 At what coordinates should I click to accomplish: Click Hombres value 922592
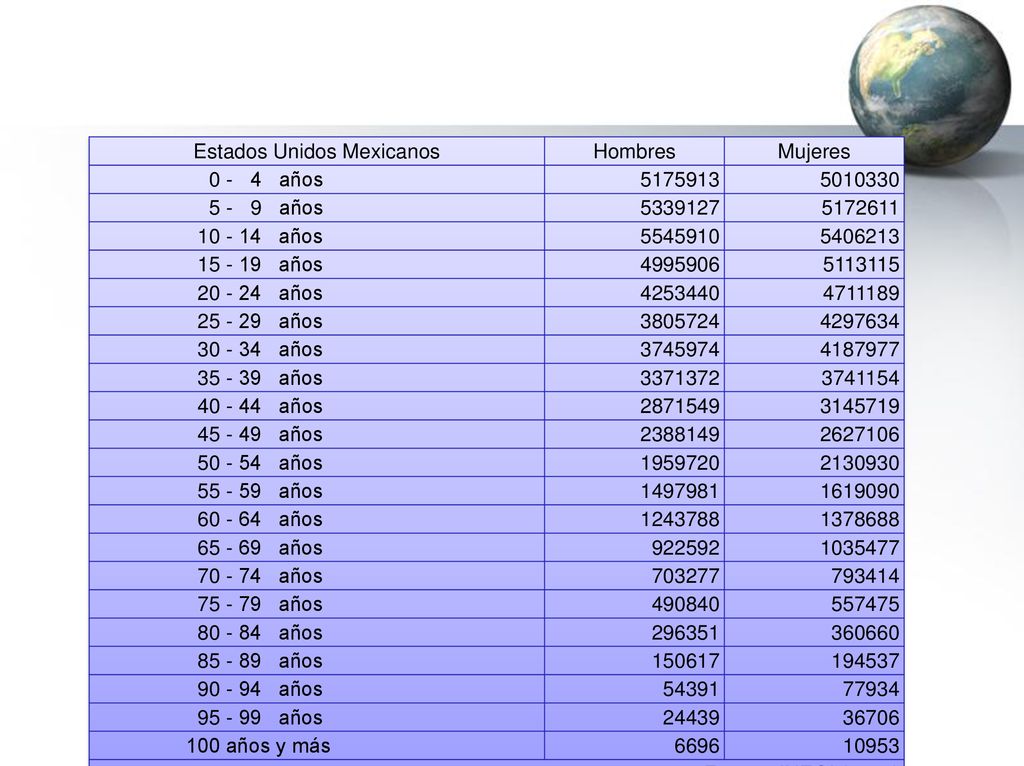tap(685, 548)
